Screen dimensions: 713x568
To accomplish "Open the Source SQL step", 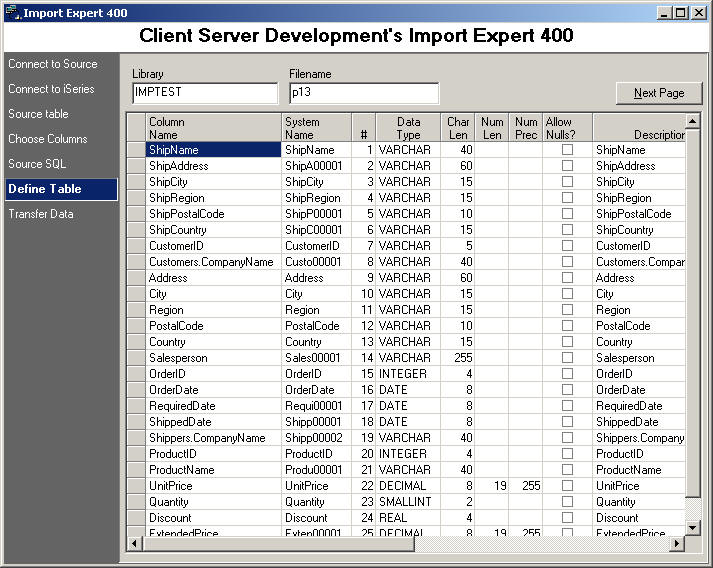I will [37, 164].
